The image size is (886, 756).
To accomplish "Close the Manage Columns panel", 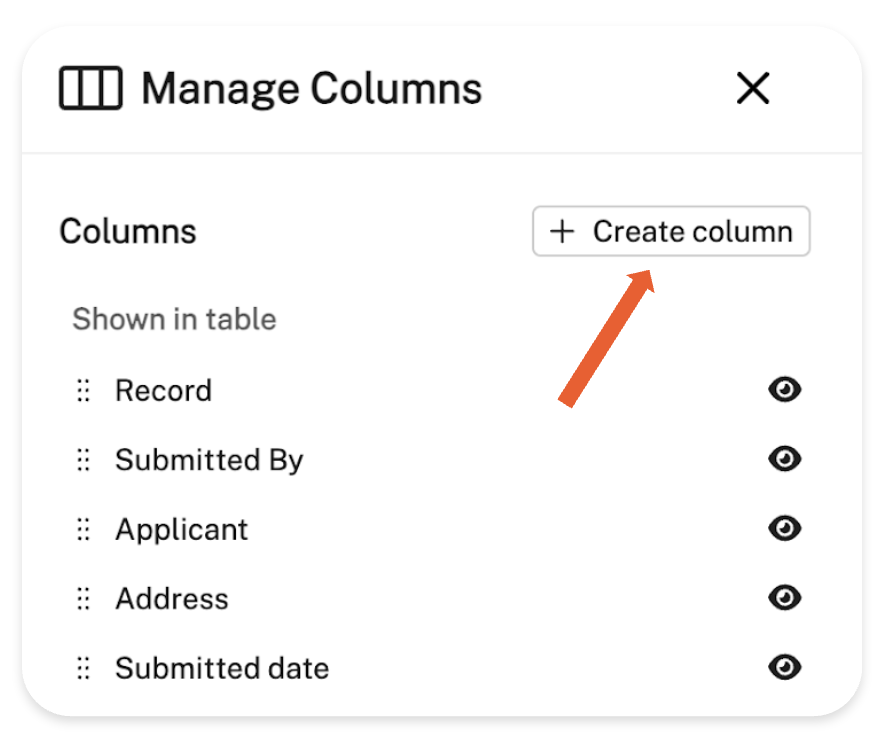I will [752, 89].
